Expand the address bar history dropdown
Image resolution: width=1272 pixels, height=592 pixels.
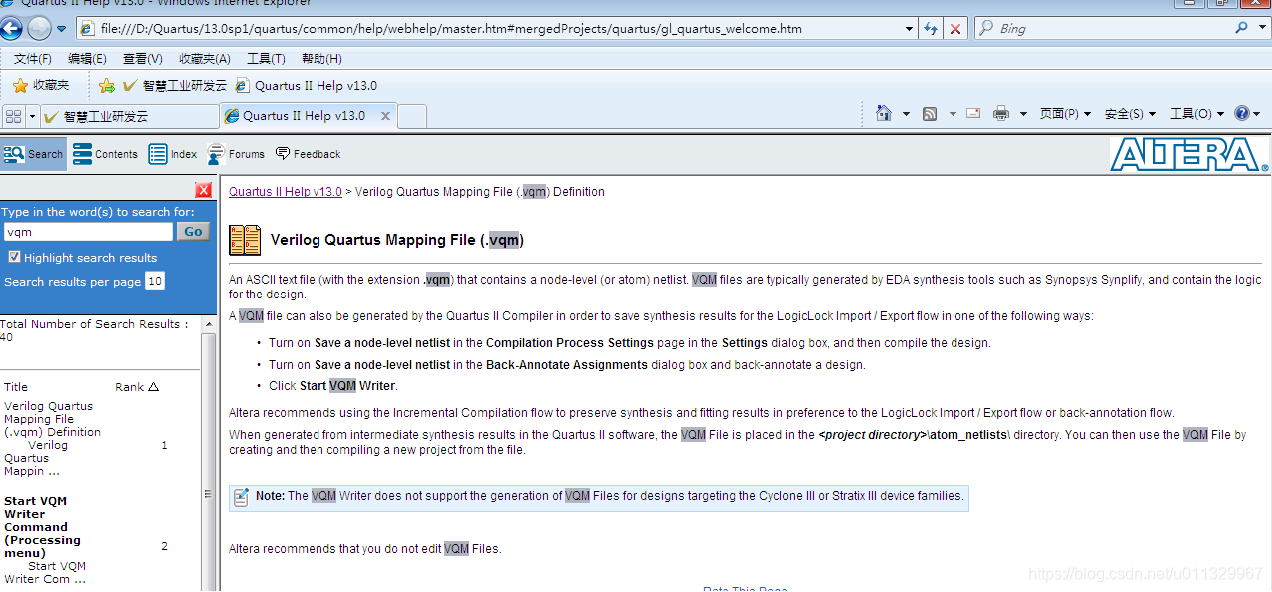tap(909, 29)
